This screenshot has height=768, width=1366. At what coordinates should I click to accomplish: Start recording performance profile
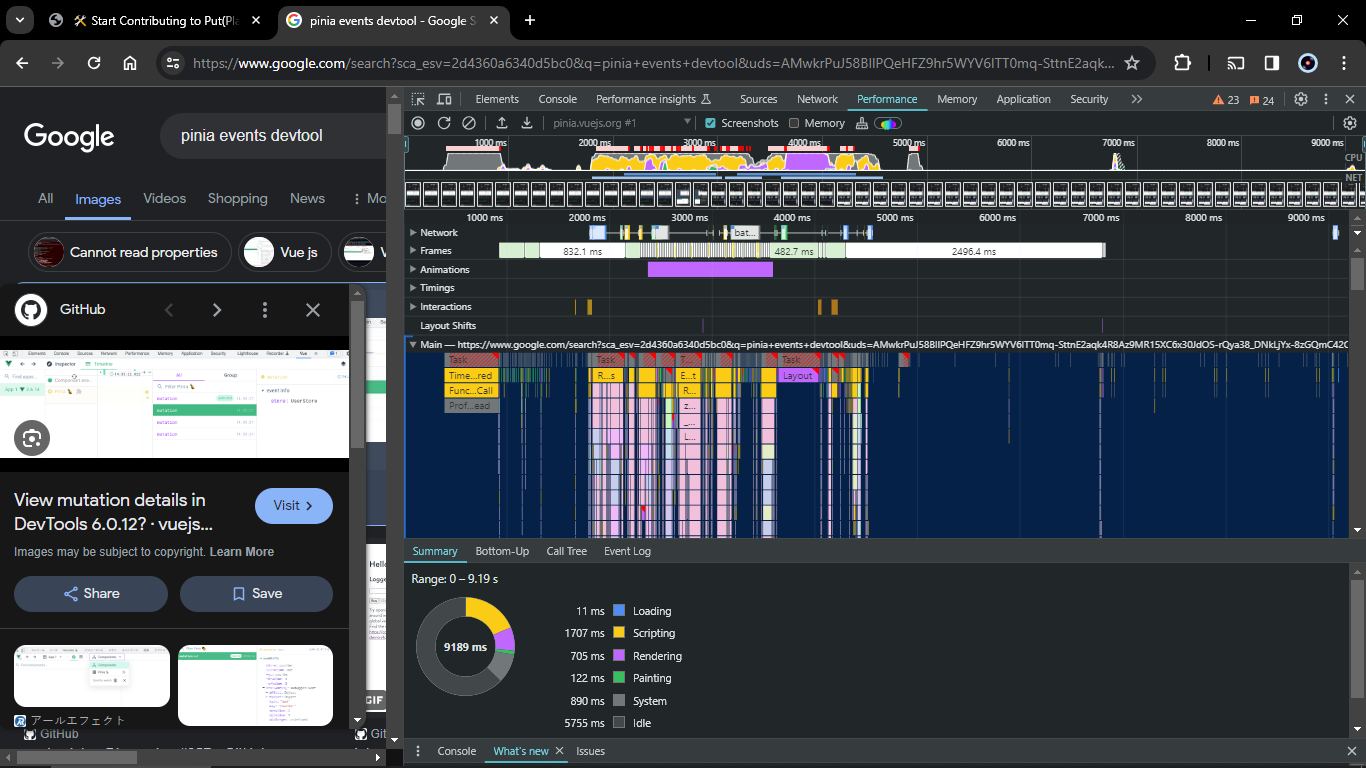418,123
